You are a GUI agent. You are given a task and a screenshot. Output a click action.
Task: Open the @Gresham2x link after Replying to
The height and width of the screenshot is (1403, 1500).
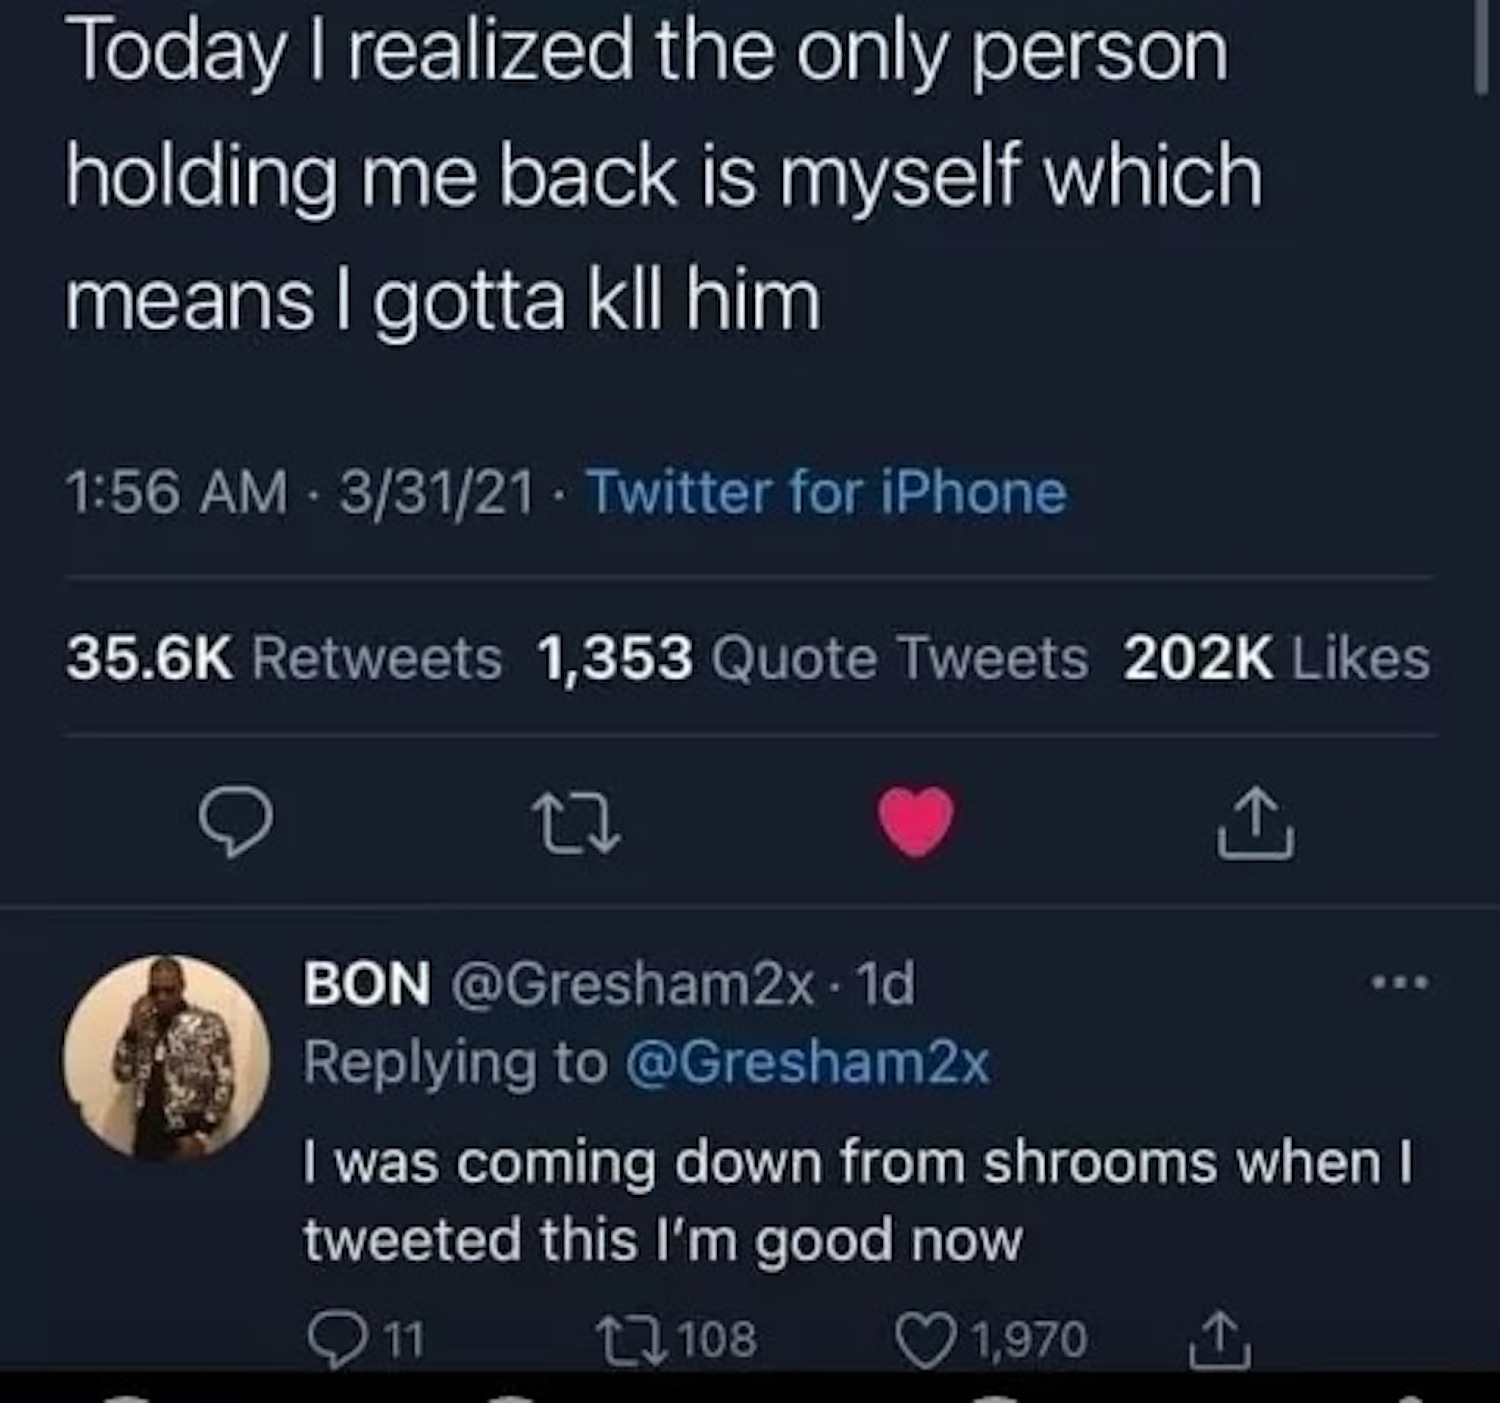(x=807, y=1062)
